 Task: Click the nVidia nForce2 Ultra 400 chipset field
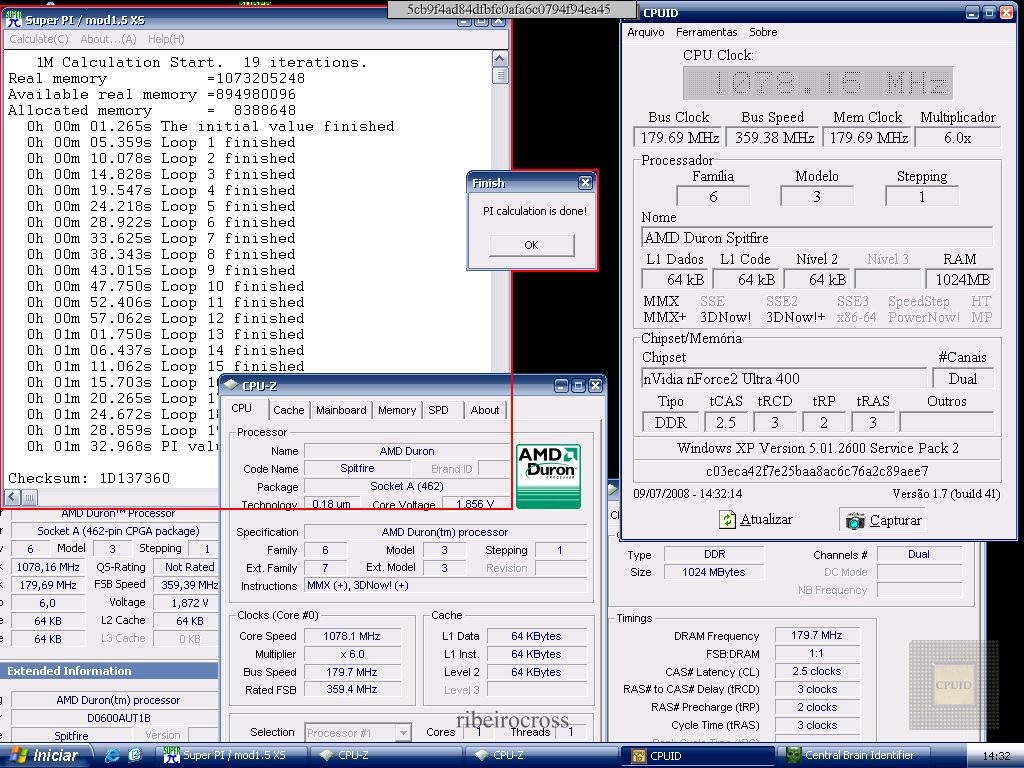[x=784, y=379]
